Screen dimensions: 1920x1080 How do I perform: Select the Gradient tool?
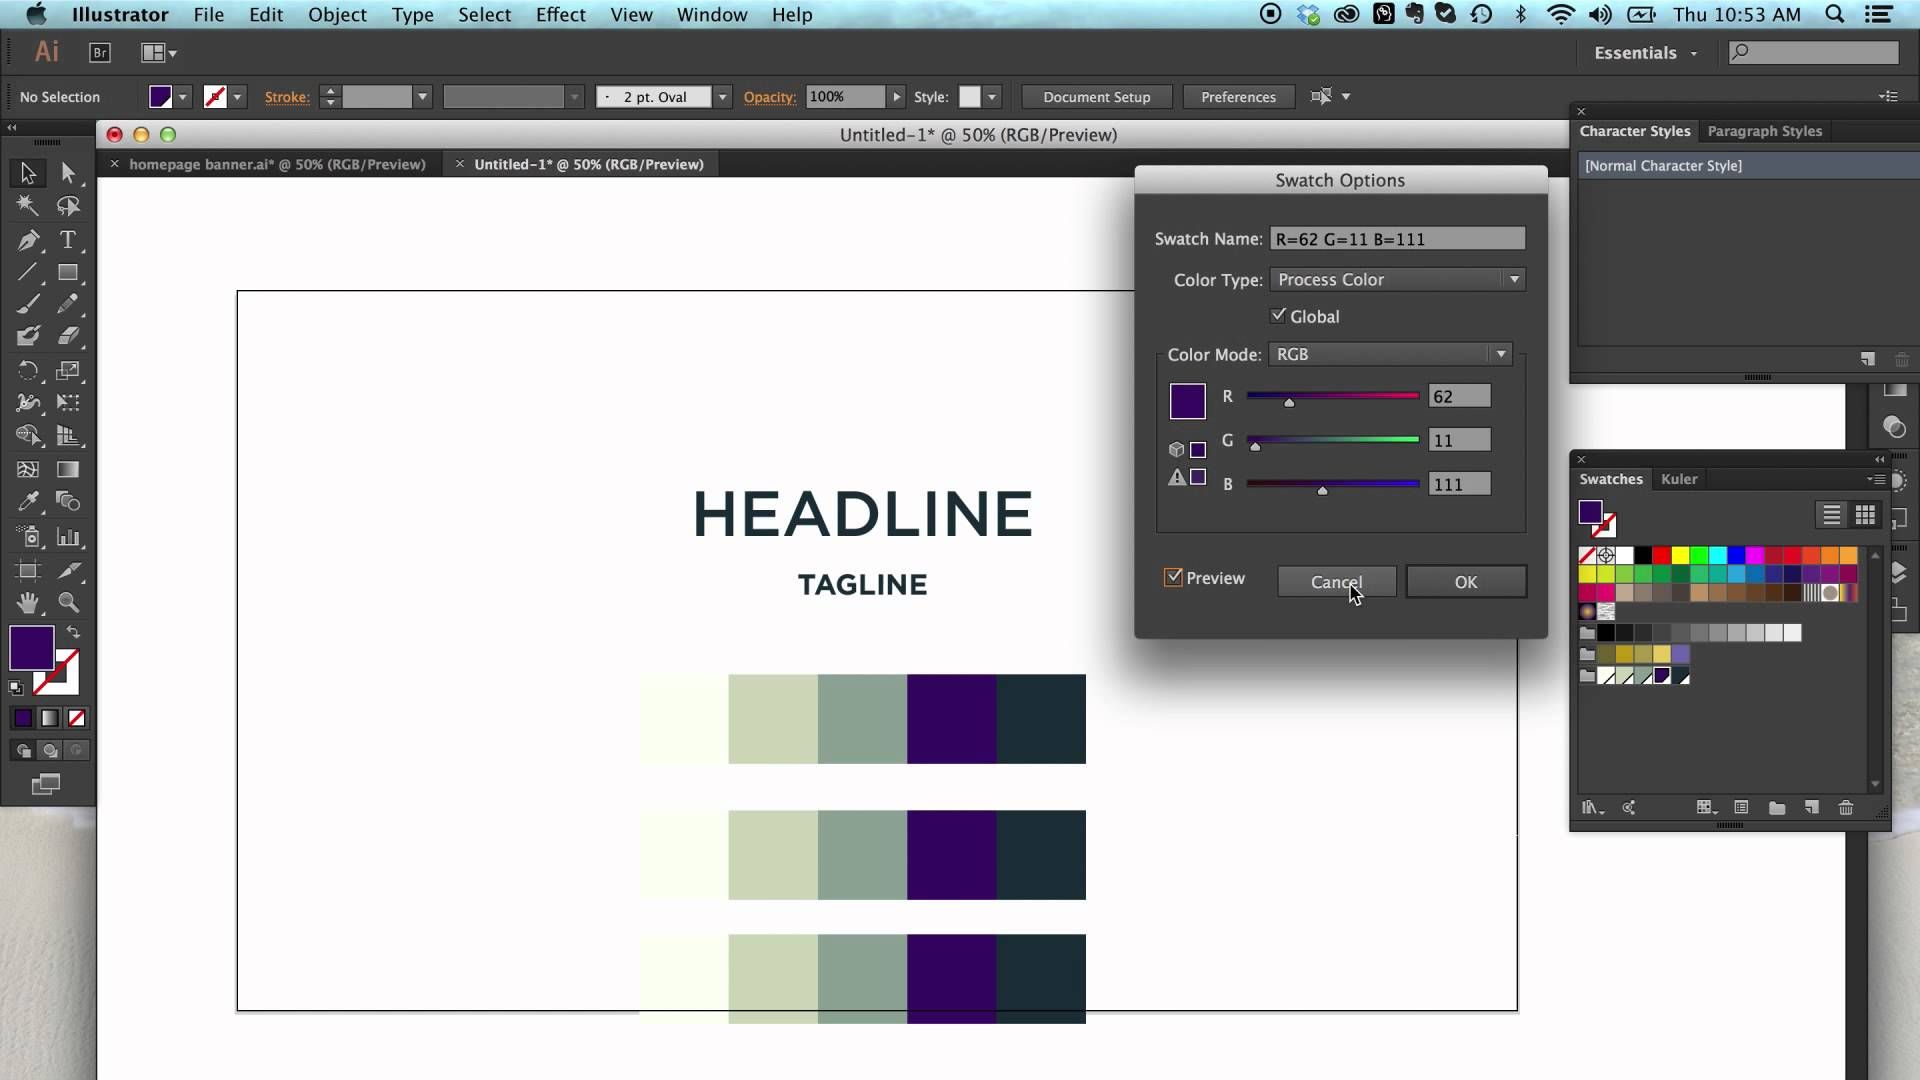(68, 469)
